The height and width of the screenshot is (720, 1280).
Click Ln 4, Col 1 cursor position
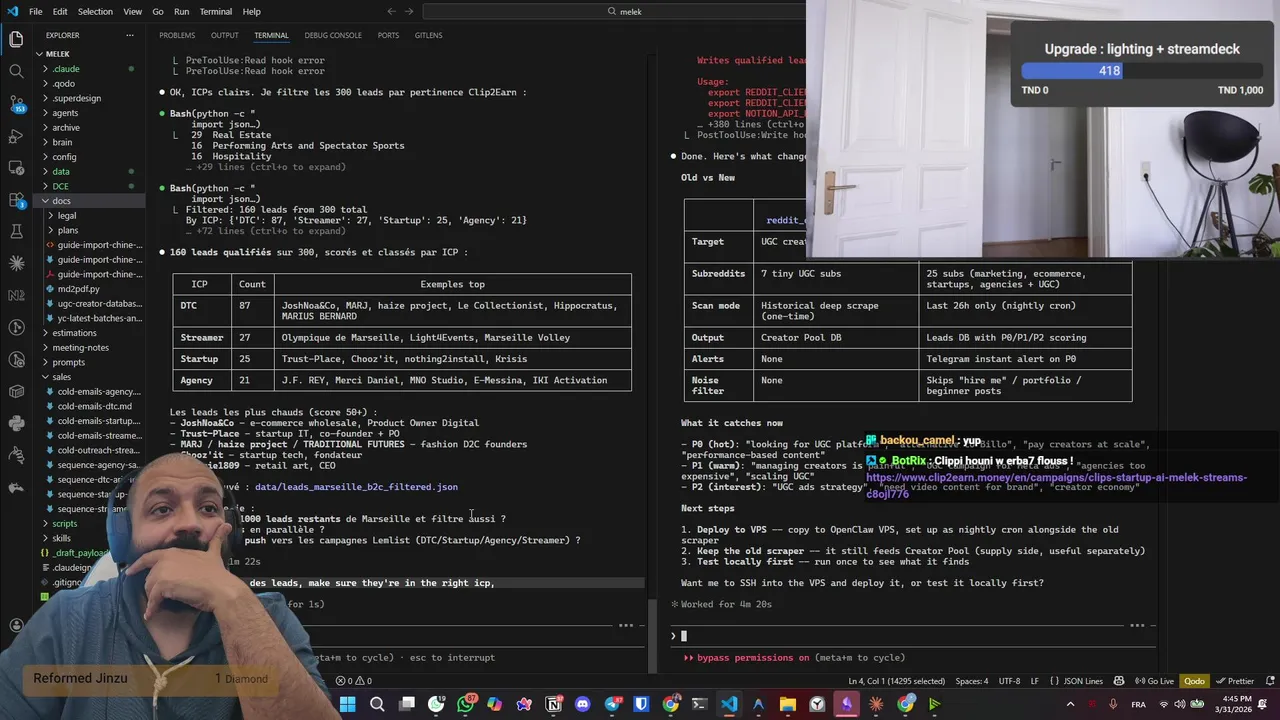pyautogui.click(x=894, y=681)
